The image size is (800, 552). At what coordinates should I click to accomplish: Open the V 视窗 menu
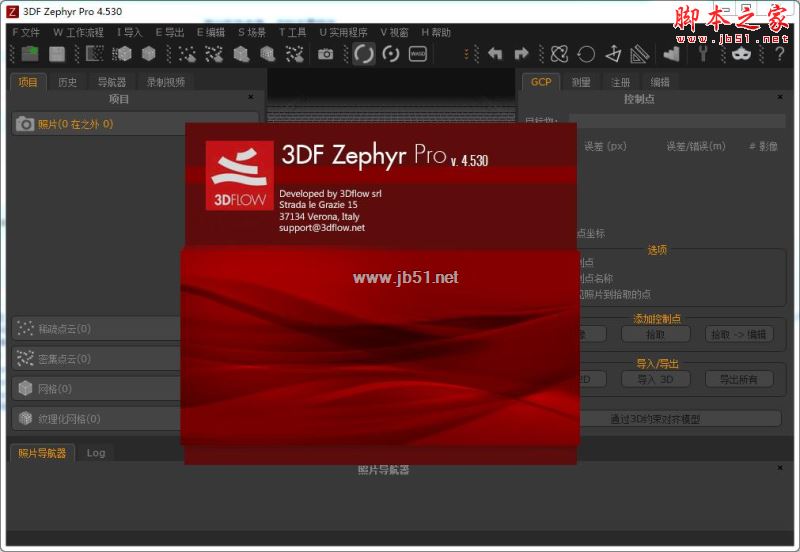pyautogui.click(x=394, y=32)
